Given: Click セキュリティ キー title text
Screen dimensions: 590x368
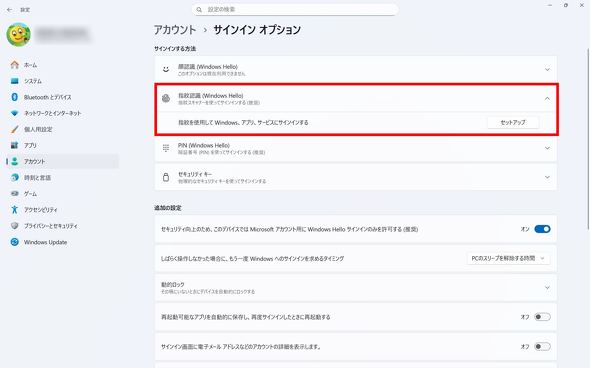Looking at the screenshot, I should [x=195, y=174].
